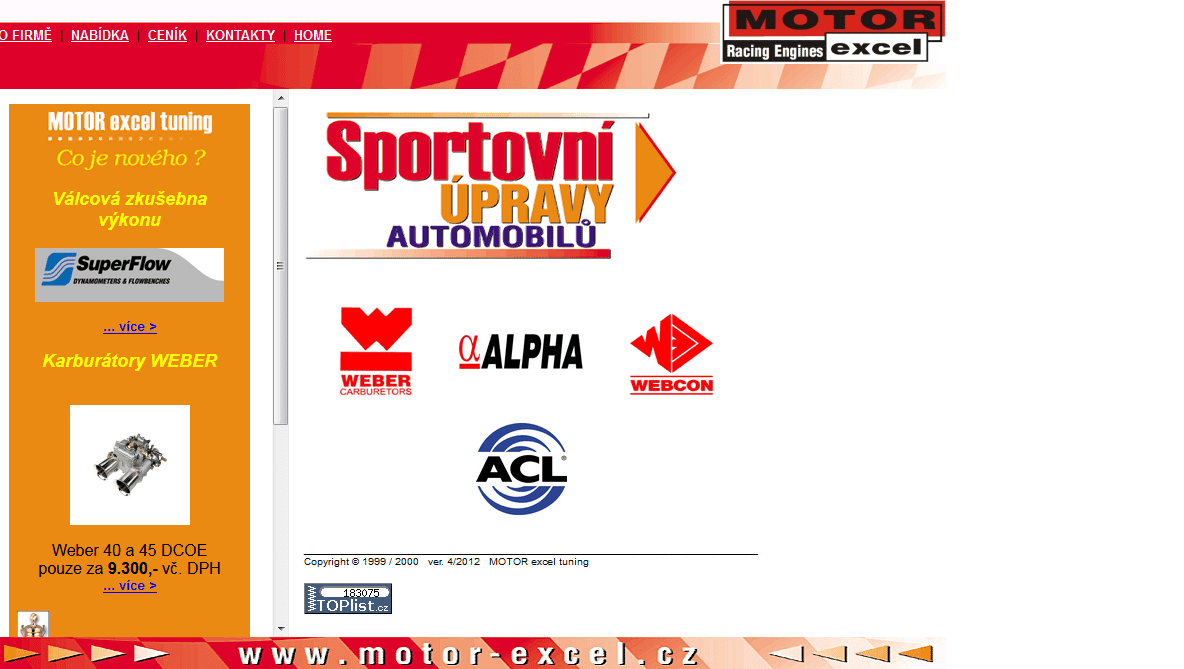Click the sidebar vertical scrollbar thumb
Viewport: 1184px width, 669px height.
coord(281,266)
